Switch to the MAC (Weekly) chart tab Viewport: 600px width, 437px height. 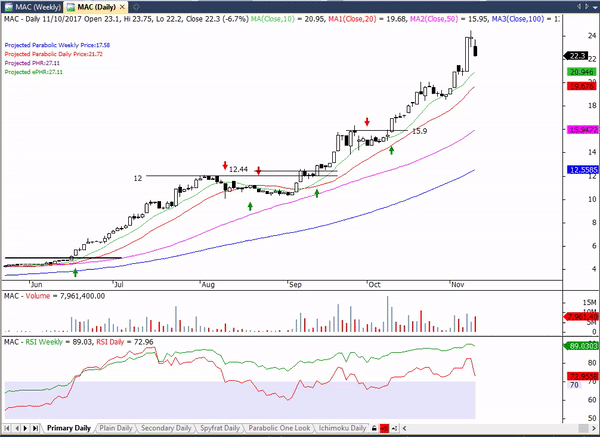click(33, 7)
